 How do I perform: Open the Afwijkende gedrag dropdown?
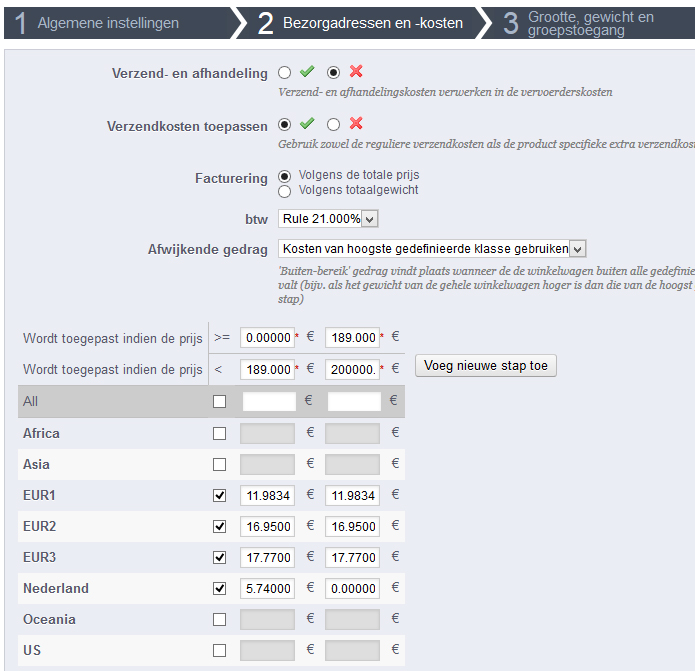pos(432,249)
